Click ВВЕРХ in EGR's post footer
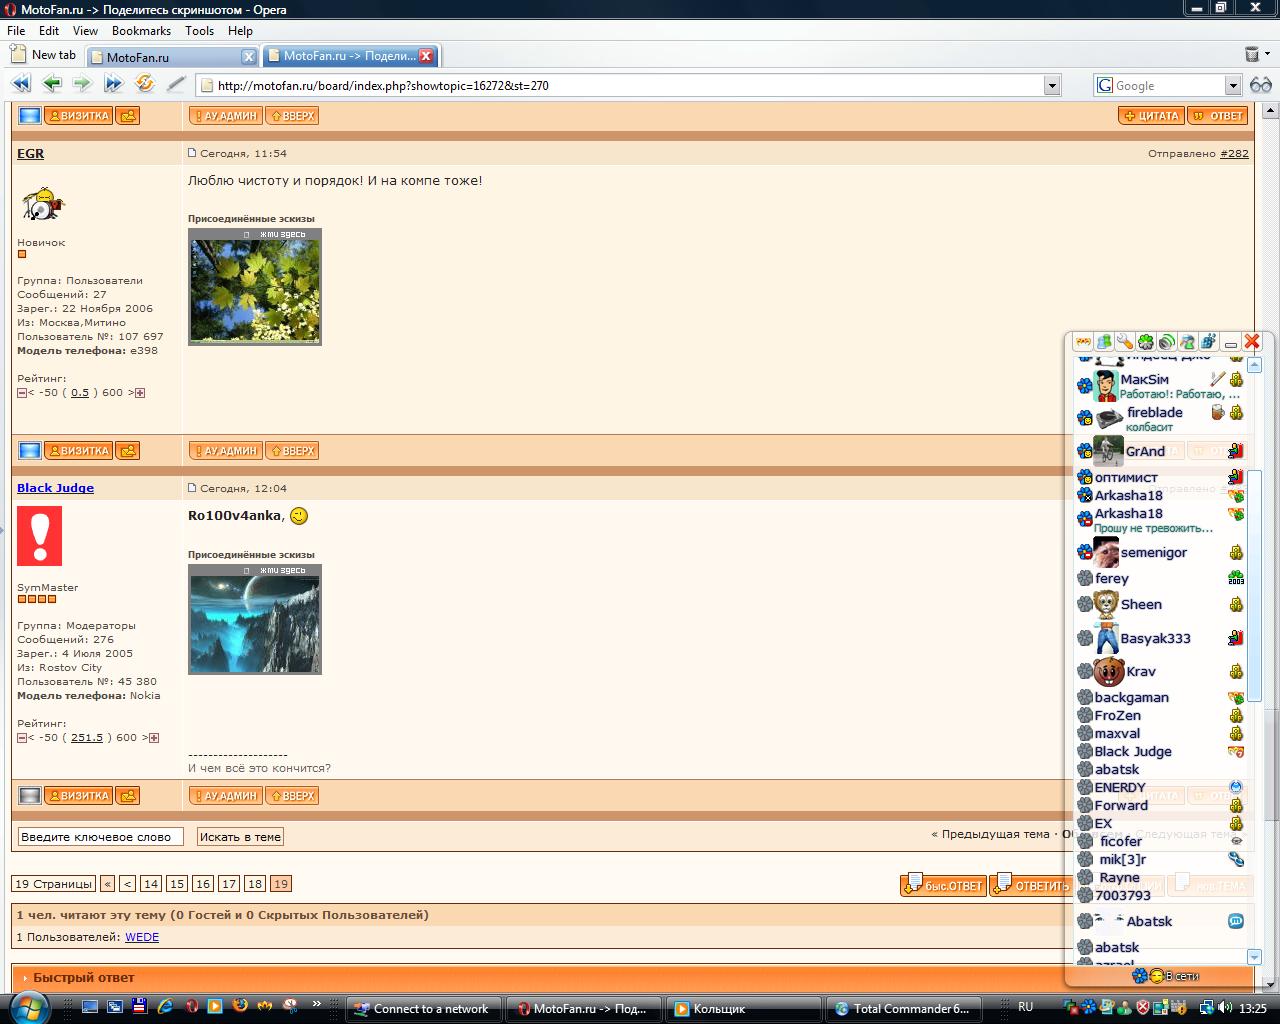The width and height of the screenshot is (1280, 1024). 292,451
